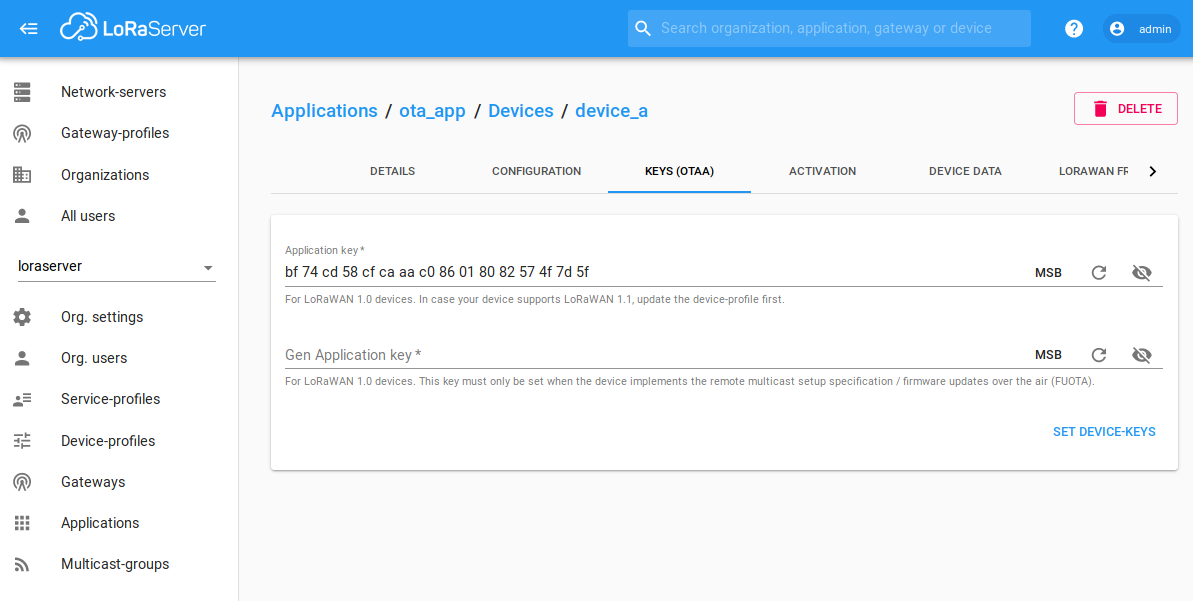
Task: Collapse the sidebar using arrow icon
Action: pos(28,28)
